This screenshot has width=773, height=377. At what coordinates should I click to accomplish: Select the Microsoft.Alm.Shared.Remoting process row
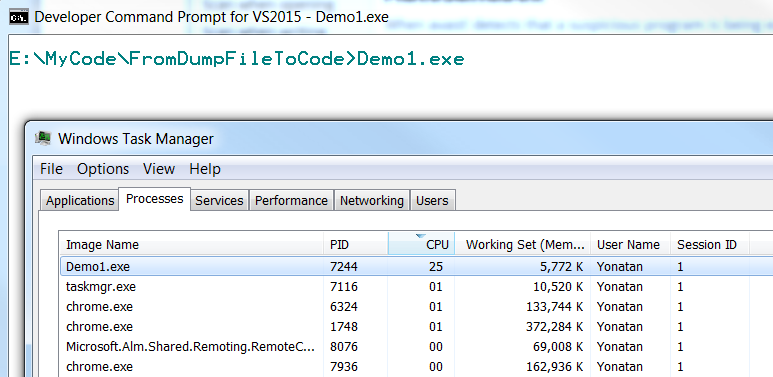417,347
